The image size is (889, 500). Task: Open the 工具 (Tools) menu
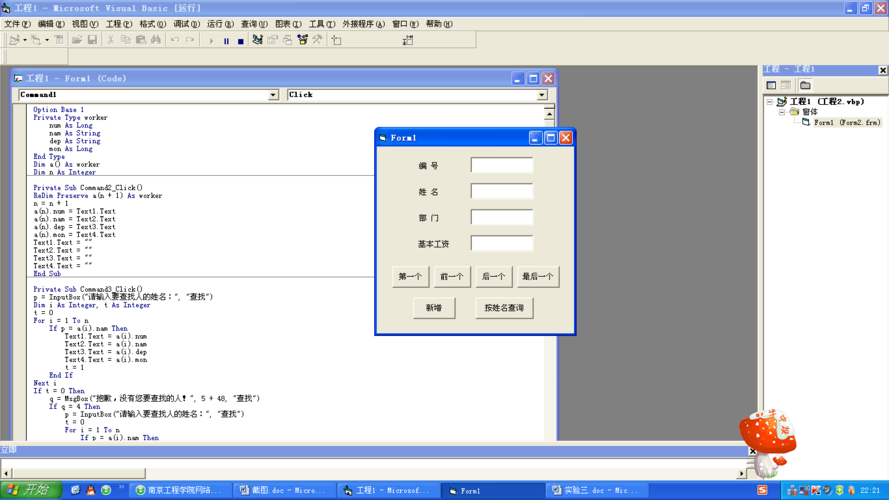[322, 24]
